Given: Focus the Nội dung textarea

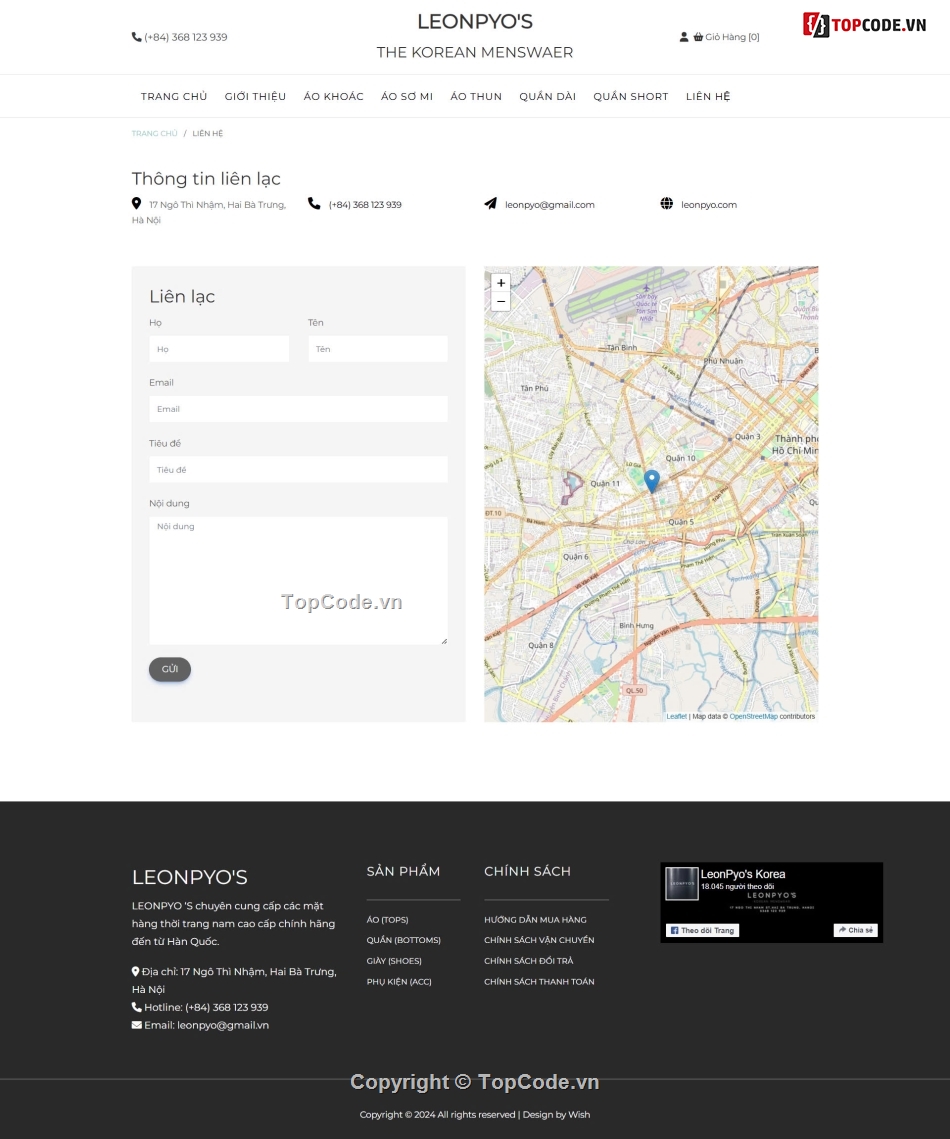Looking at the screenshot, I should coord(299,580).
